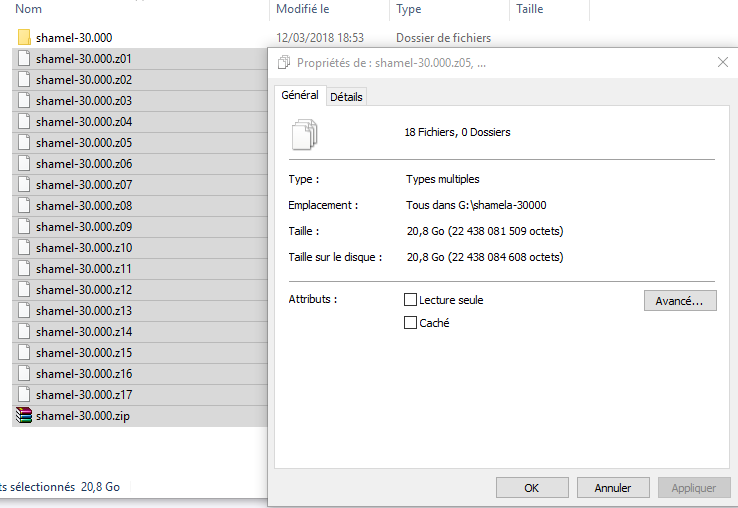Open the Avancé... attributes dialog

click(x=680, y=301)
